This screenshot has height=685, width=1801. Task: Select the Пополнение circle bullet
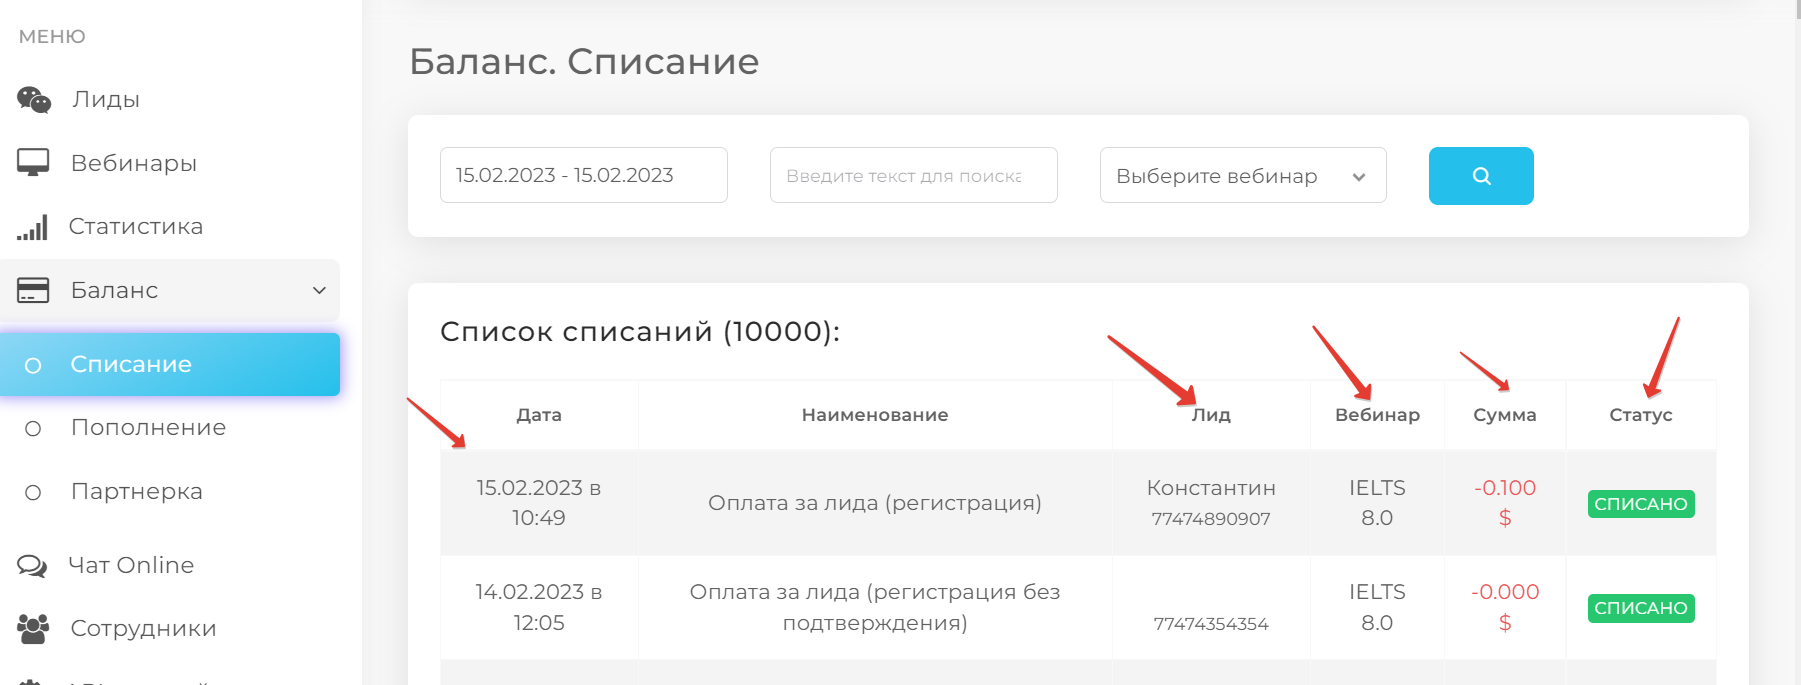point(33,429)
